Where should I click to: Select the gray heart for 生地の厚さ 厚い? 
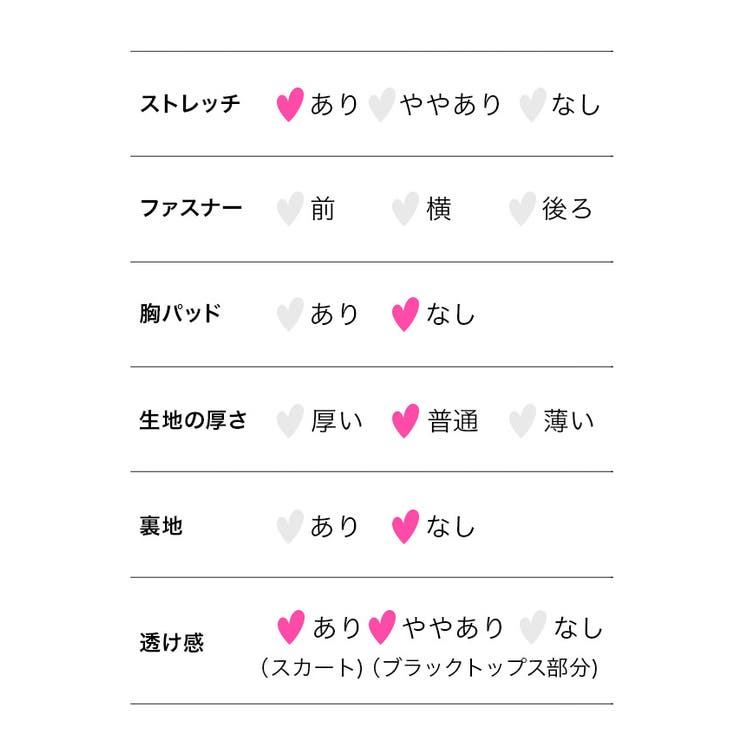click(290, 421)
